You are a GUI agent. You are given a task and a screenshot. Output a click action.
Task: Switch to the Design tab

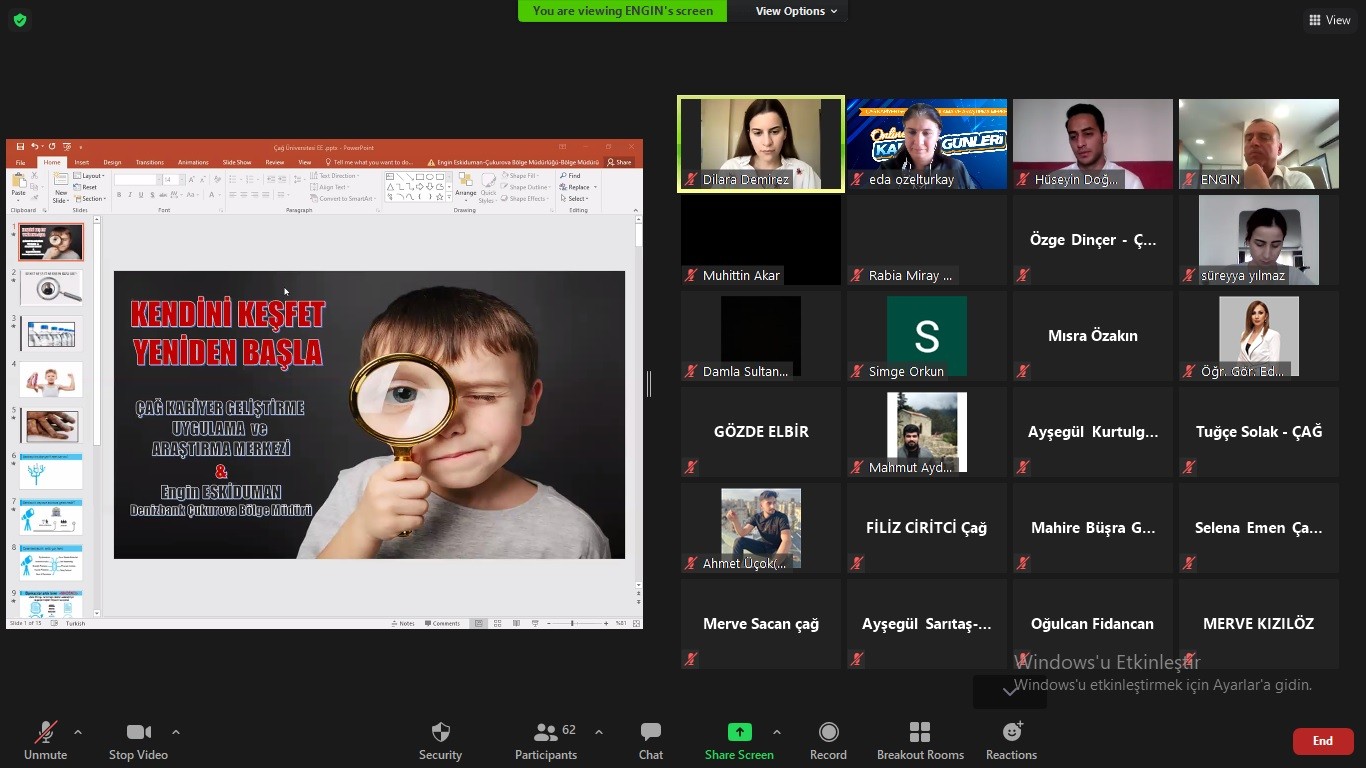(112, 162)
